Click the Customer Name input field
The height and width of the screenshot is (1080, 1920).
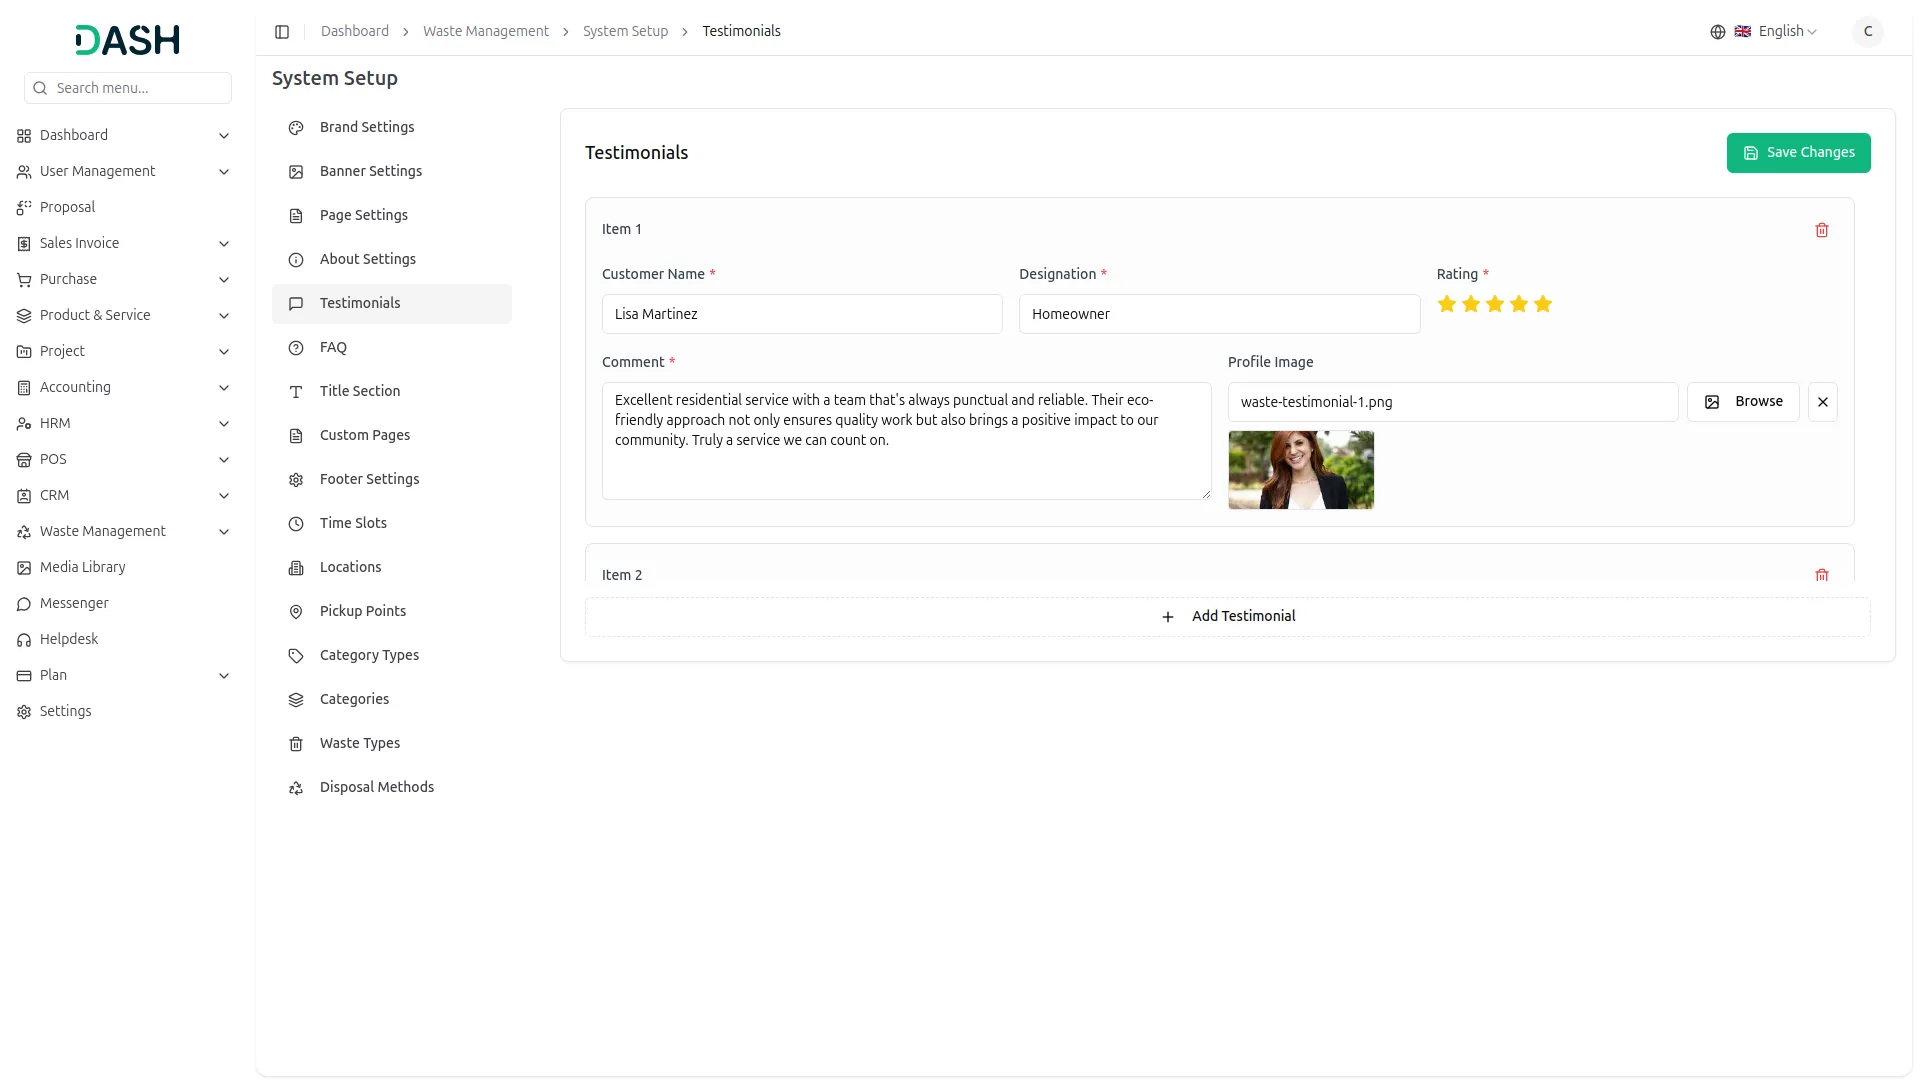pyautogui.click(x=801, y=314)
